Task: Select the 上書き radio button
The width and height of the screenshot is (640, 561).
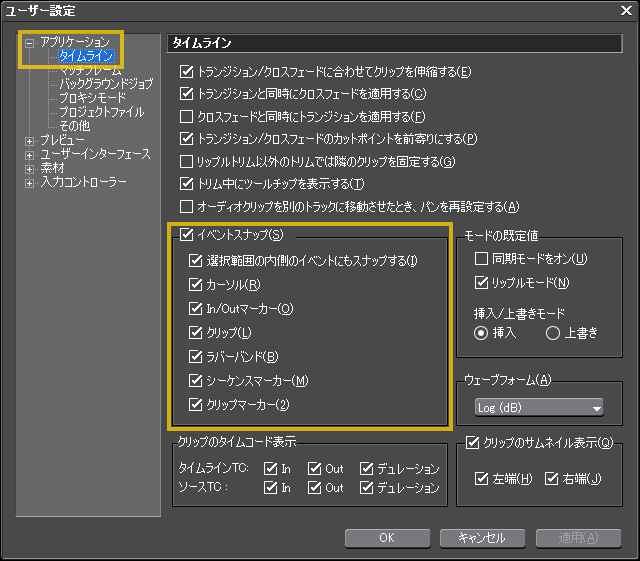Action: [553, 333]
